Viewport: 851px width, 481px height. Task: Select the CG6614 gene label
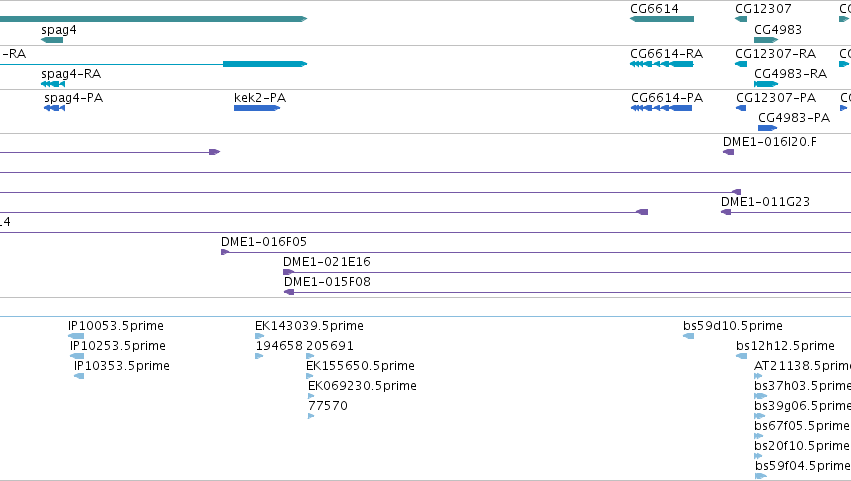click(x=654, y=9)
